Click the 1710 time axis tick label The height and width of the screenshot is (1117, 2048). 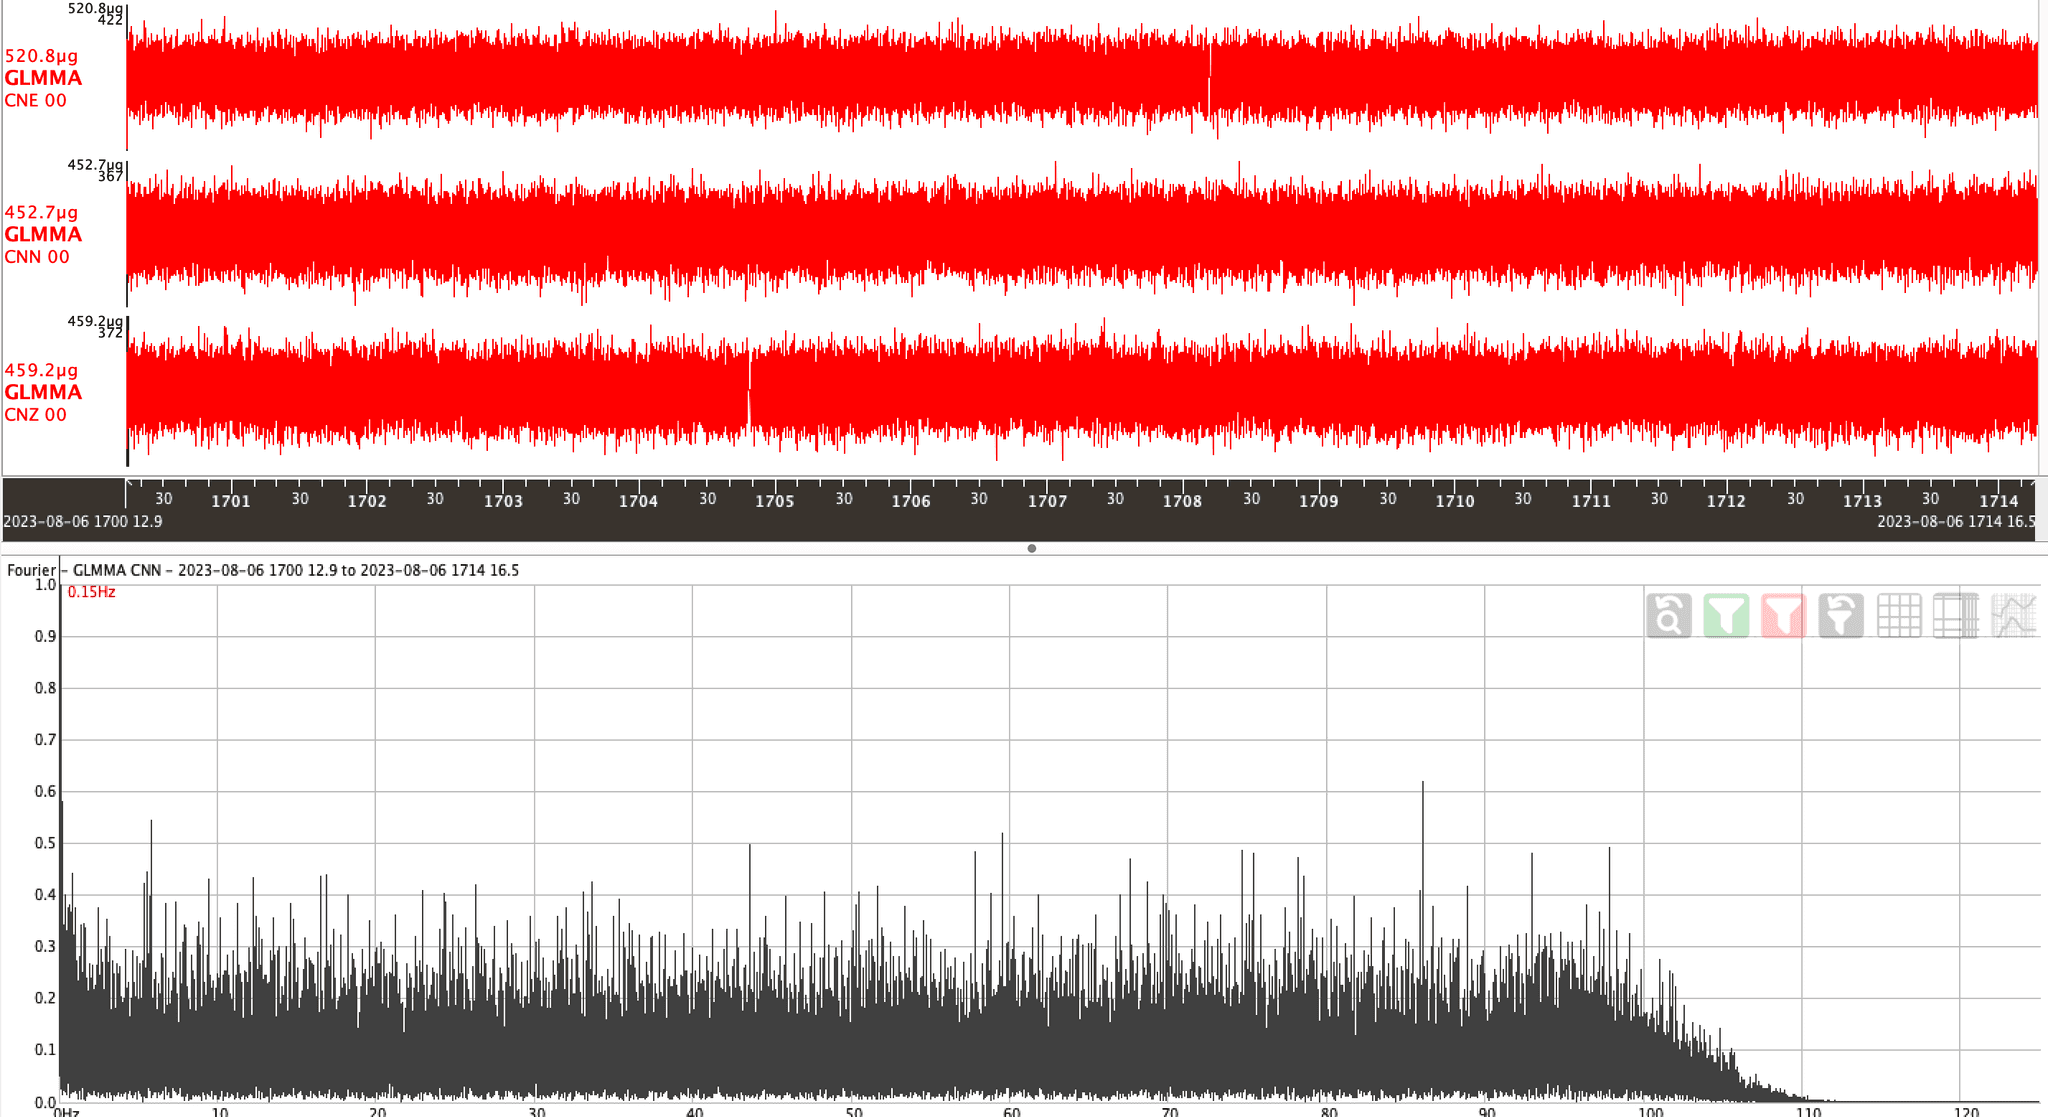[1455, 501]
